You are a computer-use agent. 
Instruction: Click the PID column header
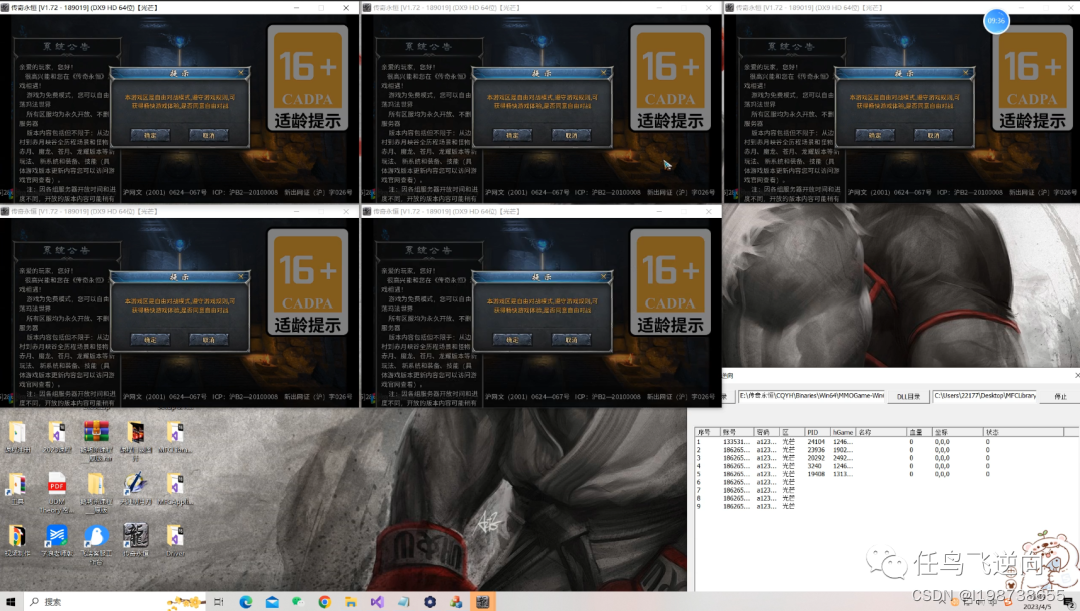click(x=818, y=432)
